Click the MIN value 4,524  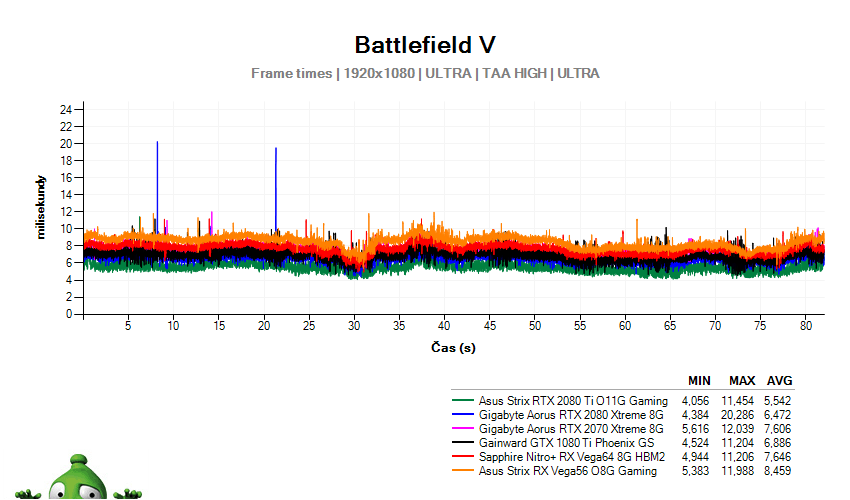point(695,443)
